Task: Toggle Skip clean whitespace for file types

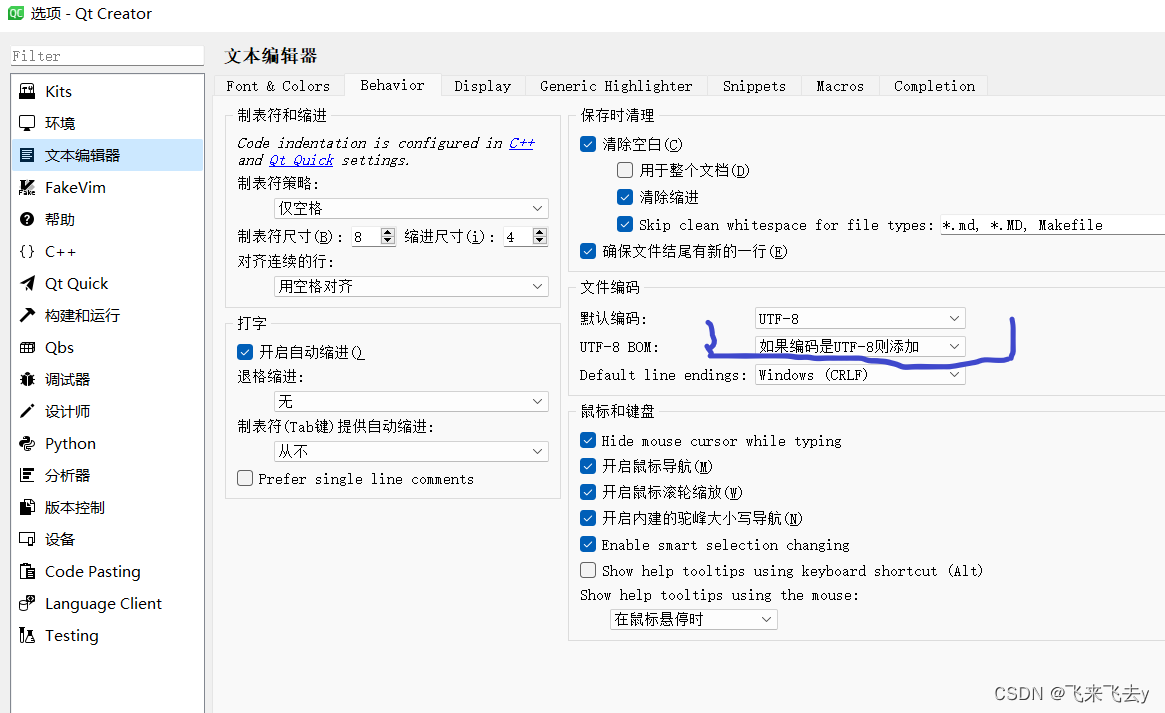Action: pos(625,224)
